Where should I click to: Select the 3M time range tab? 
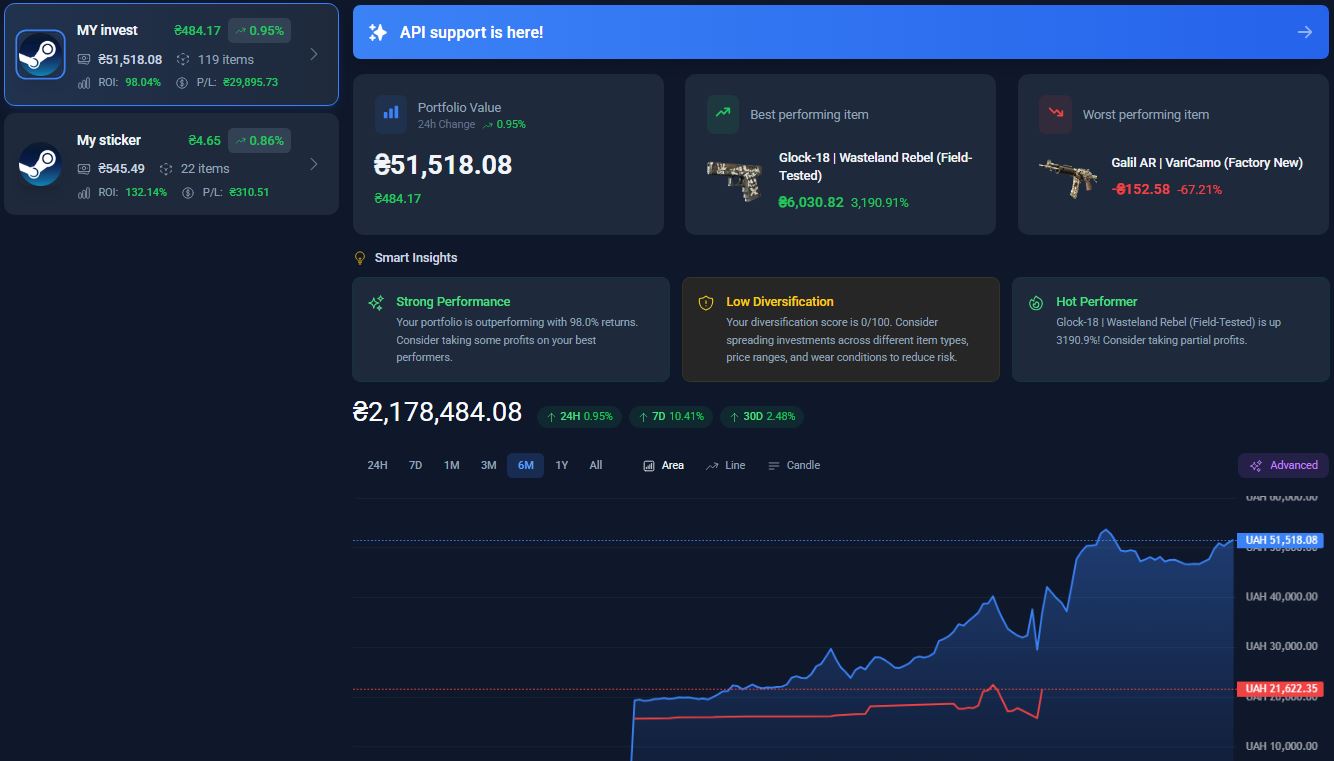(x=488, y=465)
